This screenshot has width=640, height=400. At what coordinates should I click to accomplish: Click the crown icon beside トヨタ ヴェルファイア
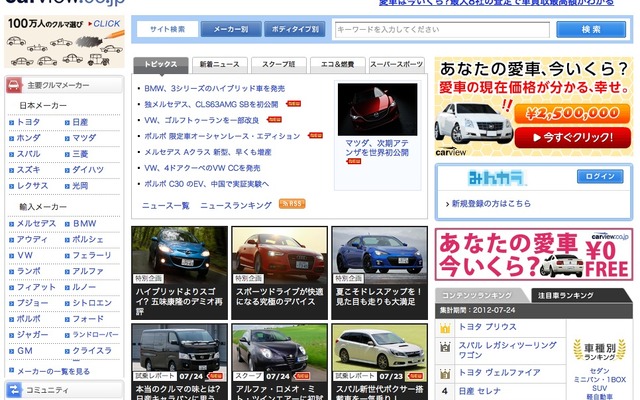(445, 373)
